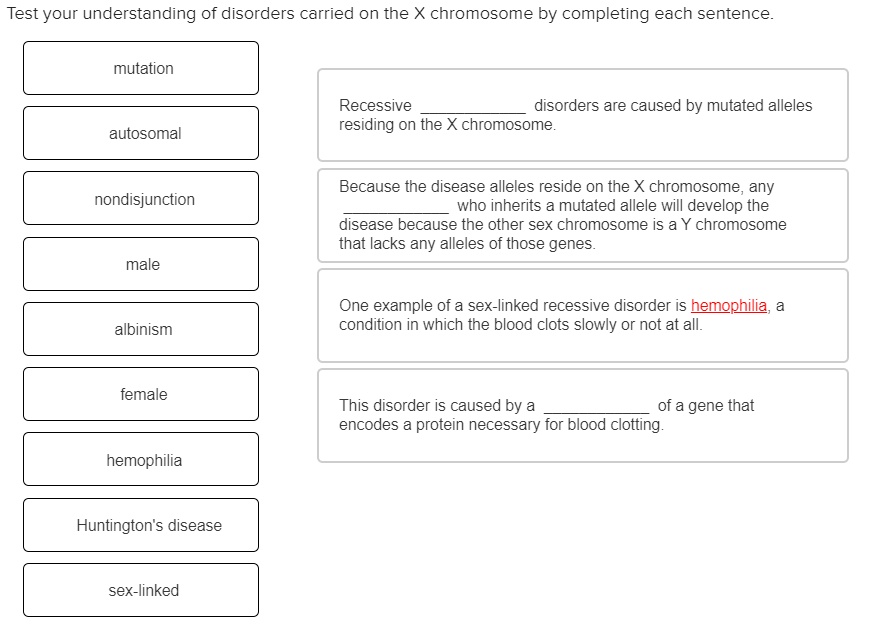
Task: Click the red 'hemophilia' link in the third sentence
Action: pos(729,305)
